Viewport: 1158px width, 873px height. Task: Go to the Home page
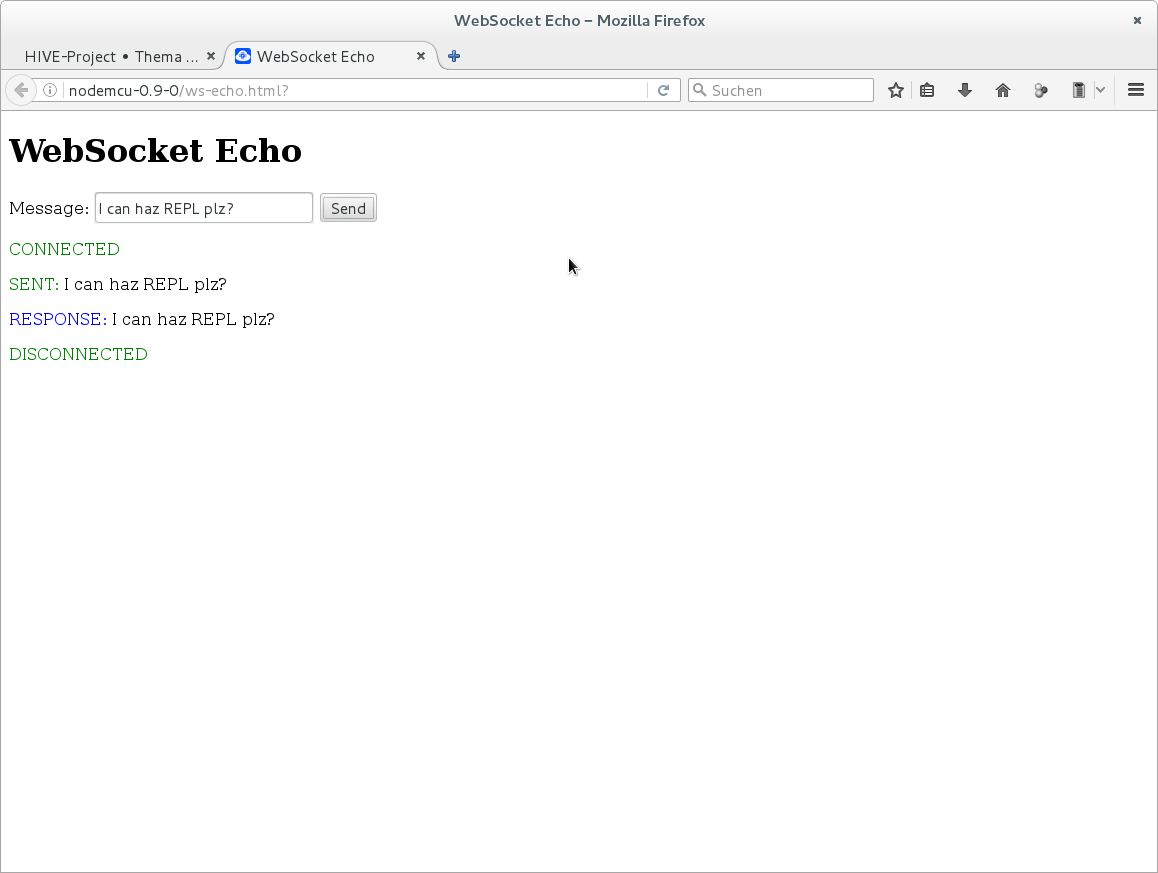click(1003, 90)
